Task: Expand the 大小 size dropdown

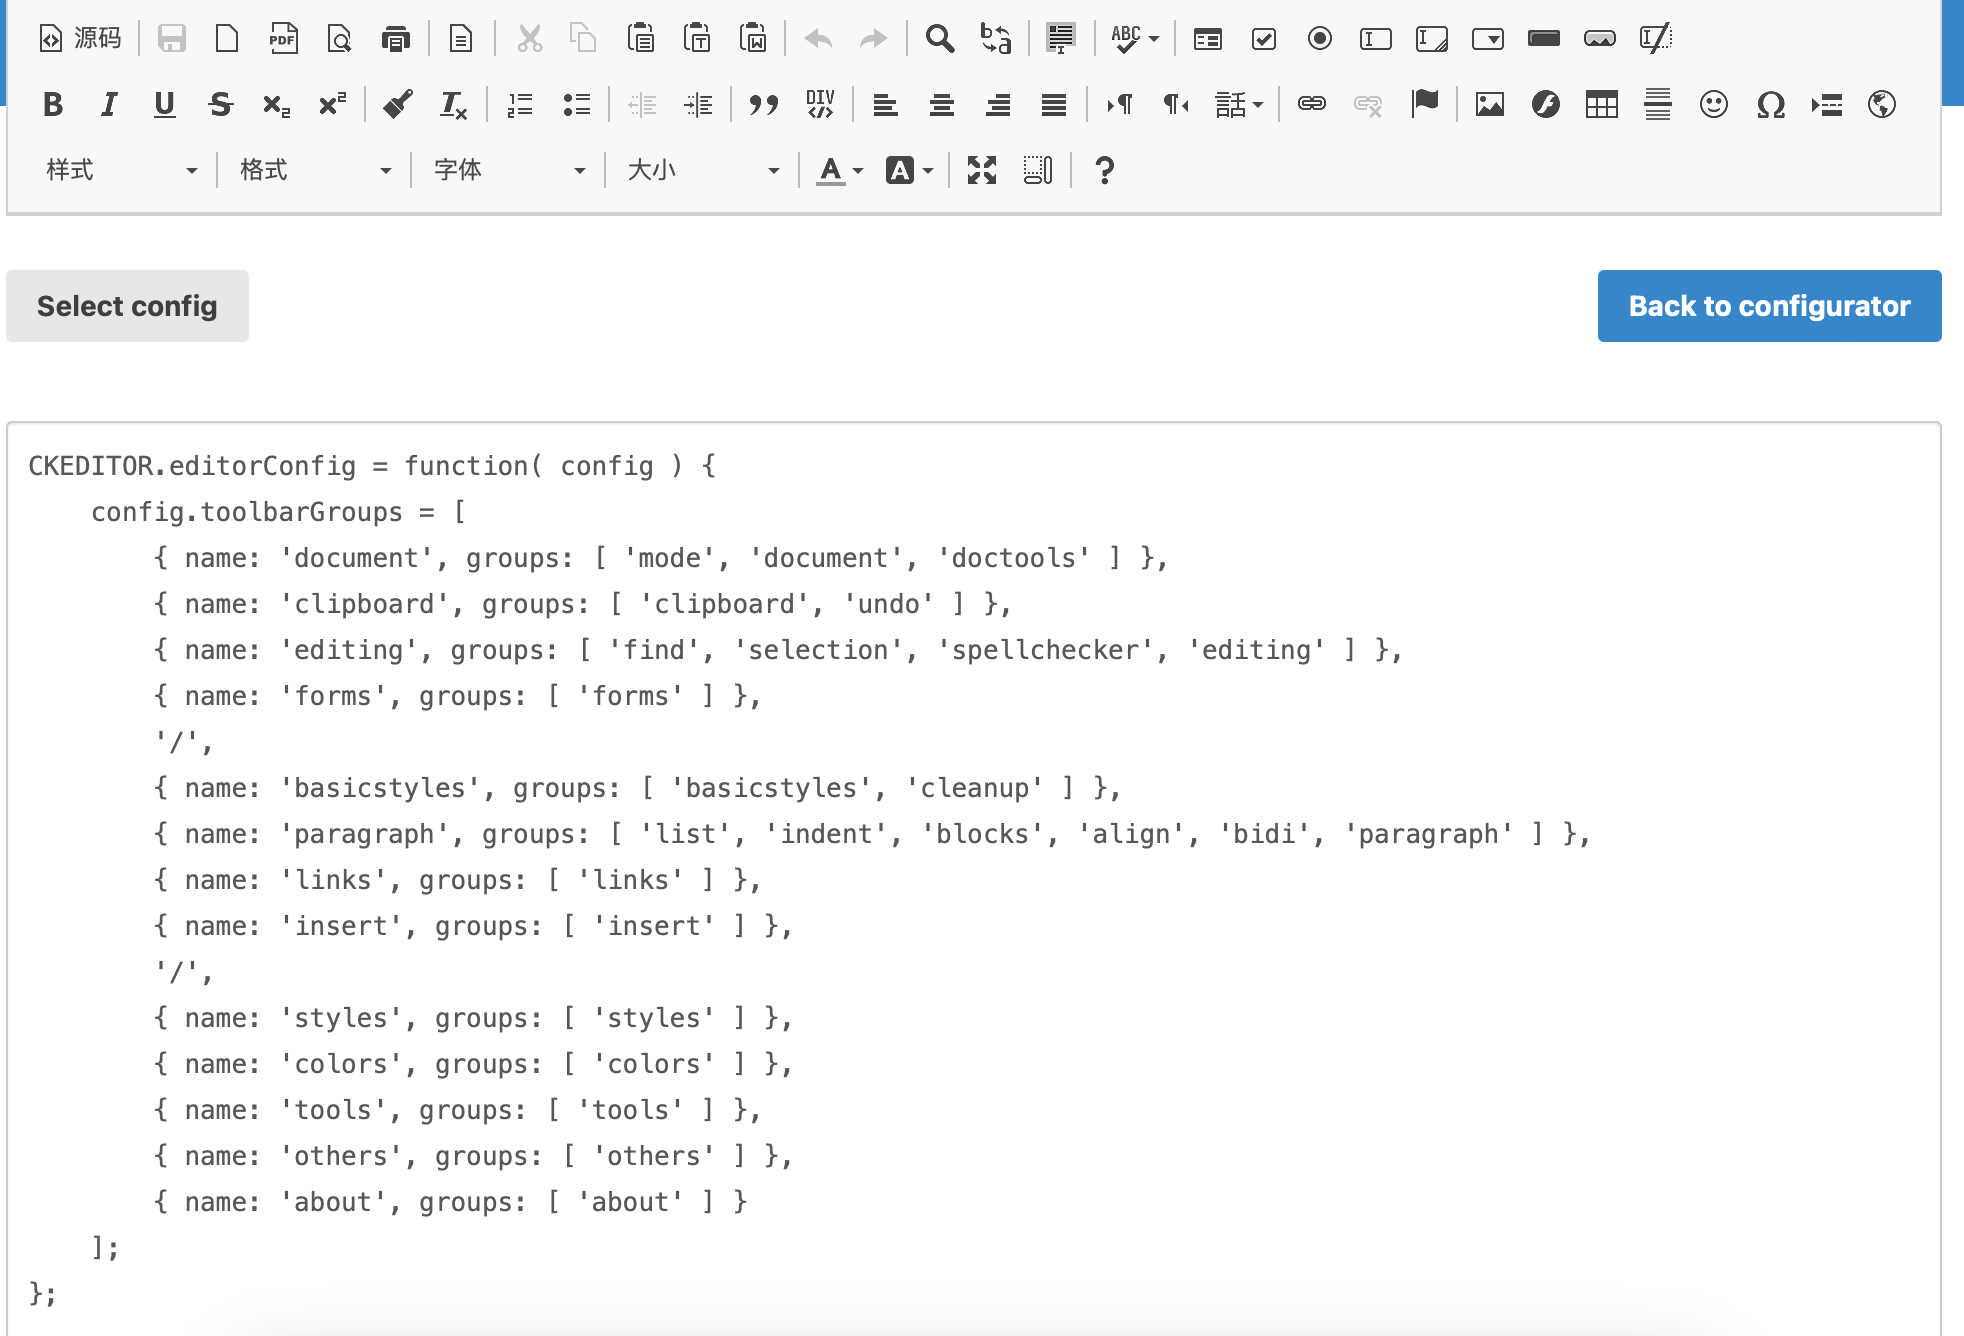Action: (x=702, y=171)
